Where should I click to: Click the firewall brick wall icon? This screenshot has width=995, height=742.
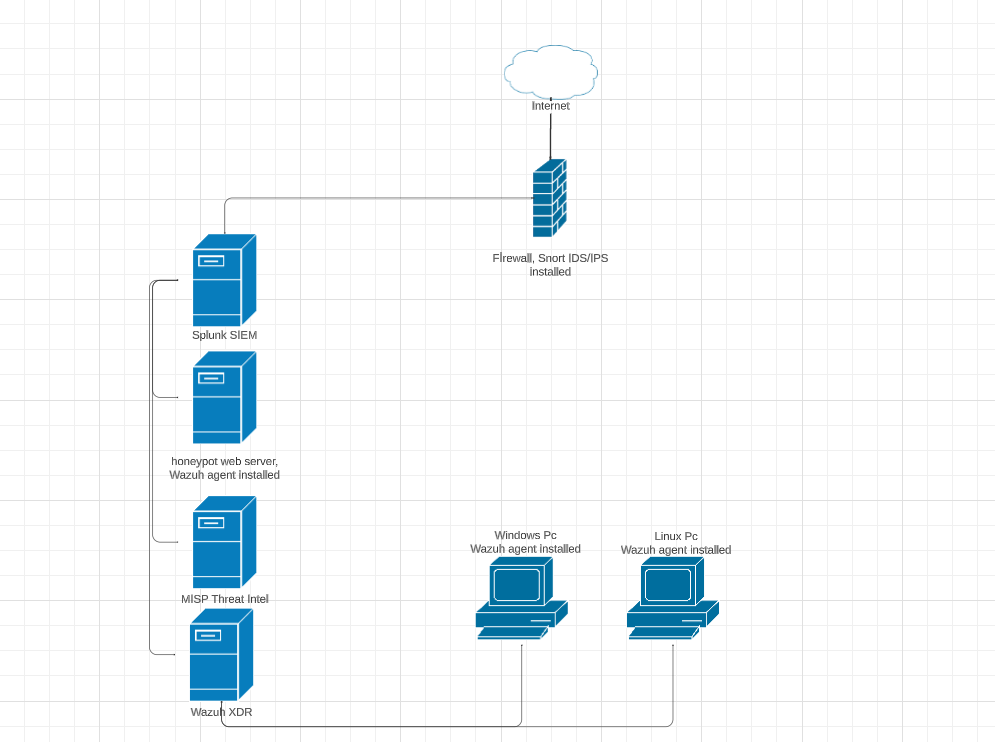click(550, 198)
